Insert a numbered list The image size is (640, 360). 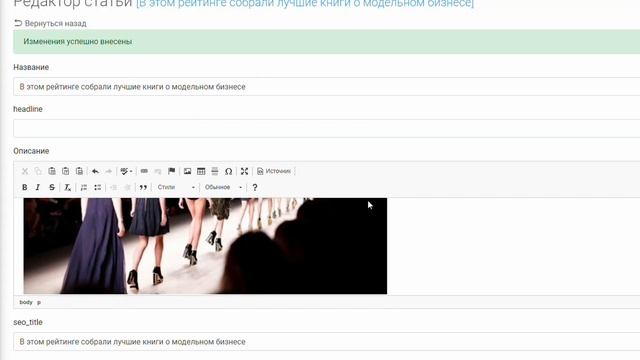(x=84, y=187)
